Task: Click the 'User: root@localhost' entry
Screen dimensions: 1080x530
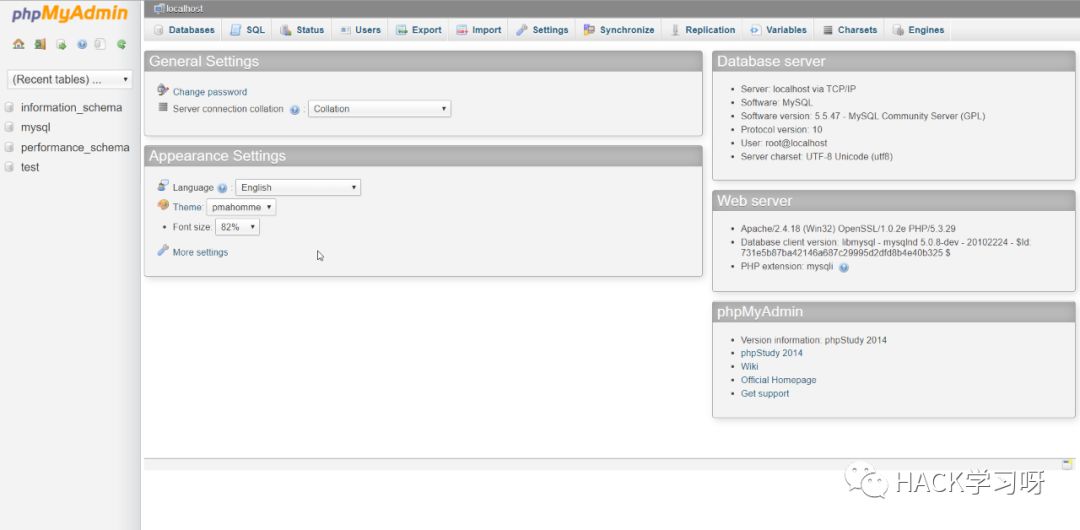Action: pyautogui.click(x=784, y=143)
